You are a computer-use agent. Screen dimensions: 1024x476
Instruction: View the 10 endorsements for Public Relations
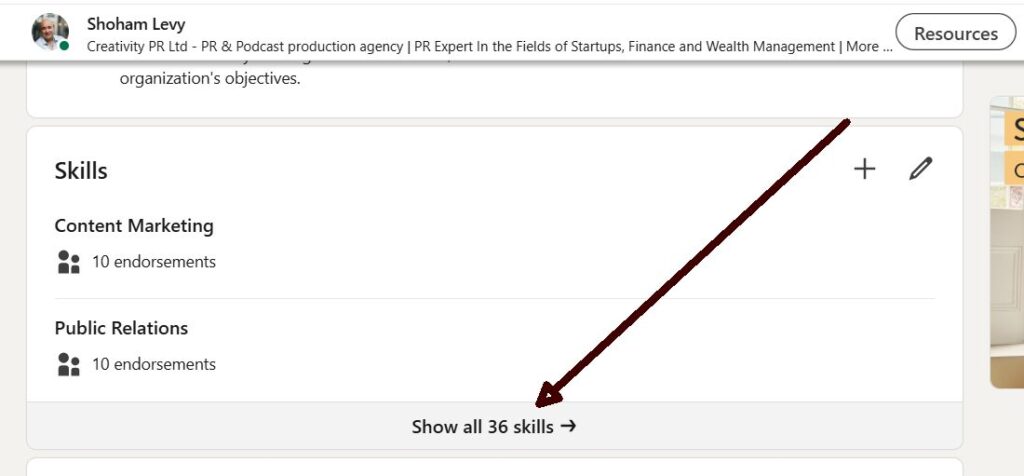(154, 364)
